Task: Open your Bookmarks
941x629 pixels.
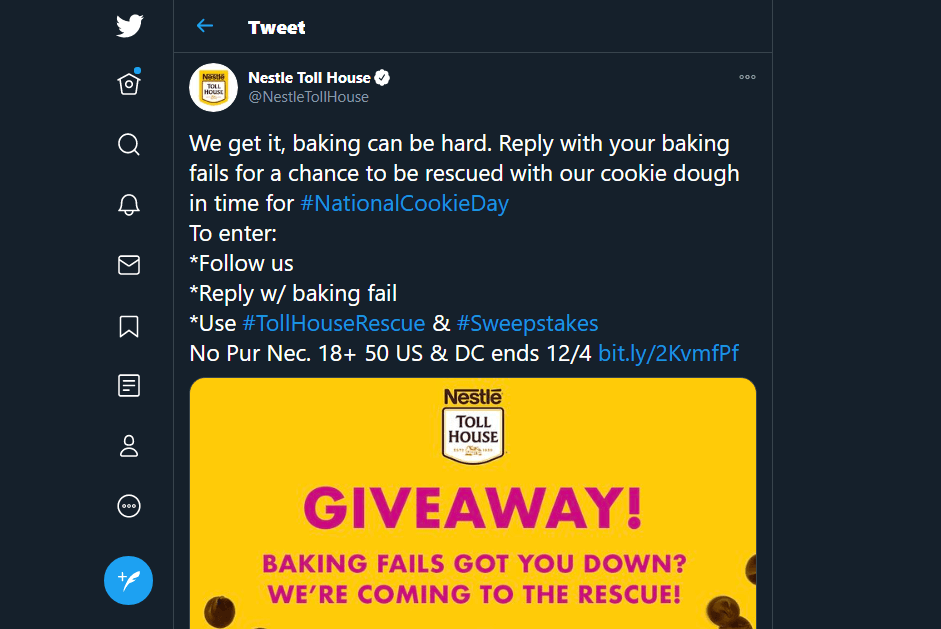Action: [129, 325]
